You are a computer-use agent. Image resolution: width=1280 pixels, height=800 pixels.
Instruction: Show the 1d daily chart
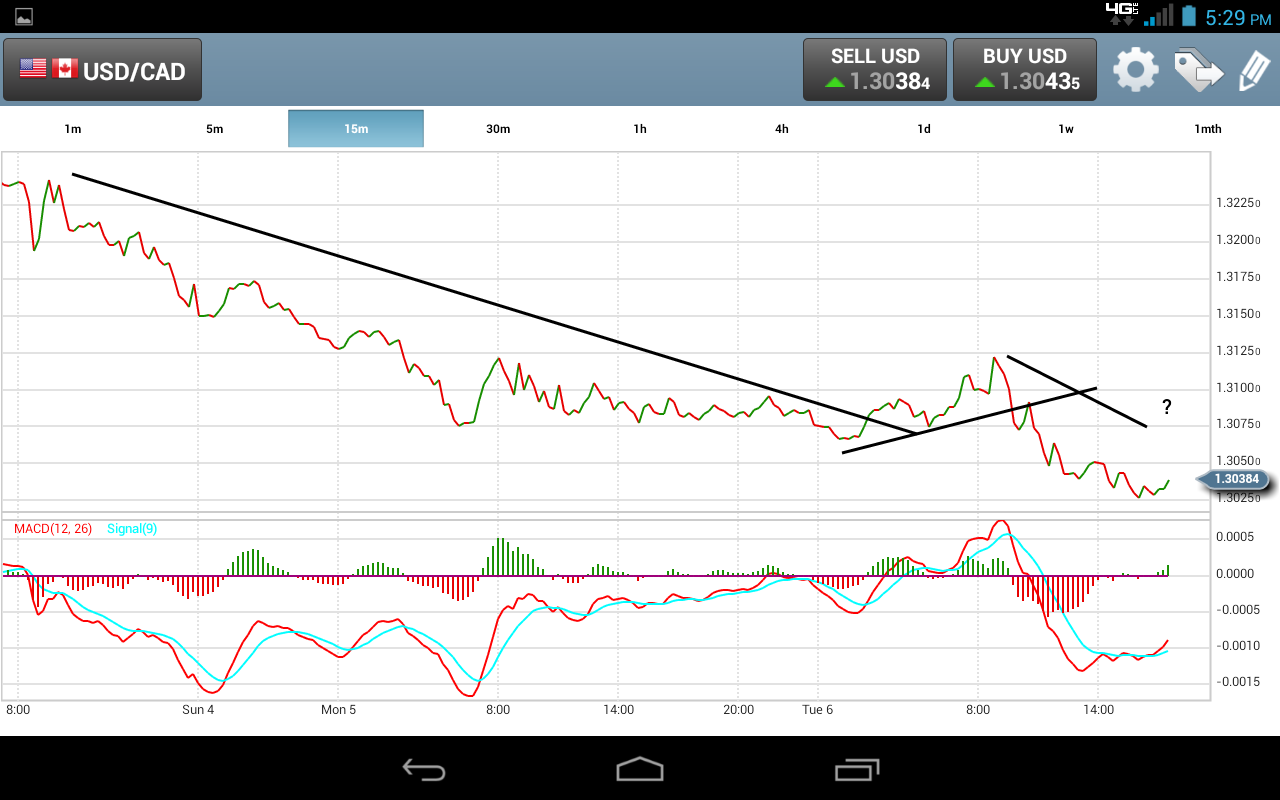click(x=924, y=129)
